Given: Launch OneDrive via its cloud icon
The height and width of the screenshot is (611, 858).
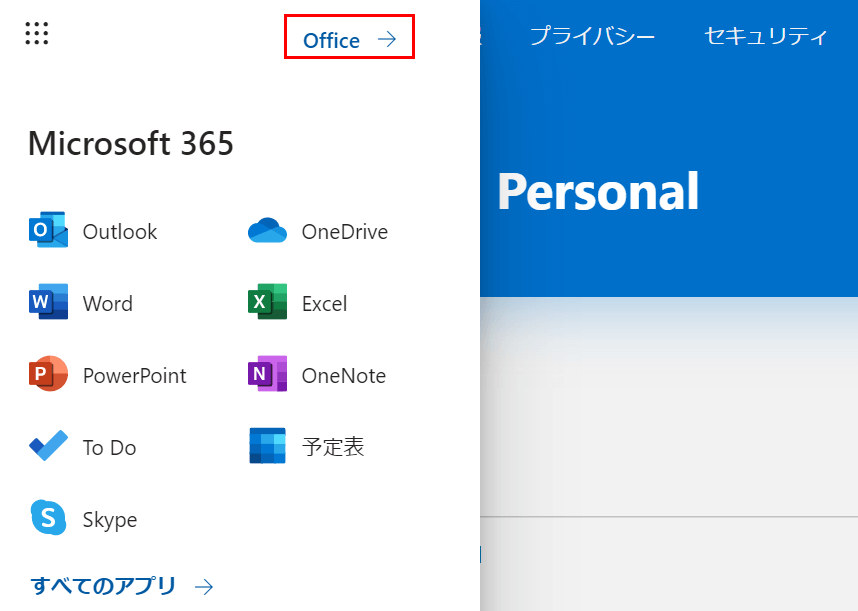Looking at the screenshot, I should pos(267,230).
